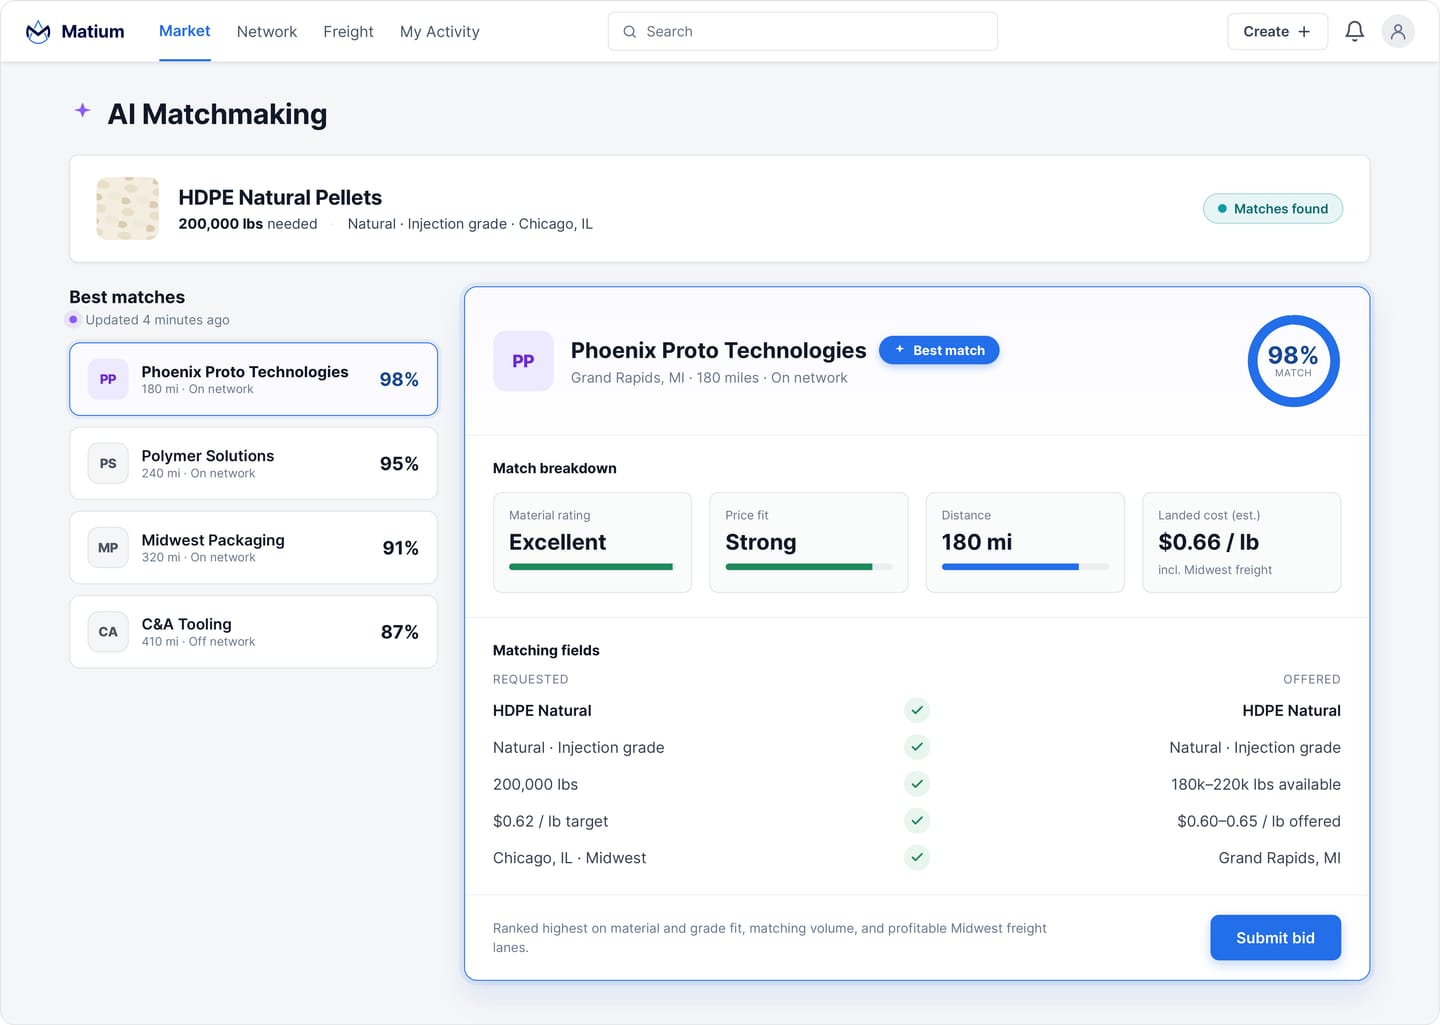This screenshot has height=1025, width=1440.
Task: Select the Midwest Packaging 91% match
Action: pyautogui.click(x=254, y=548)
